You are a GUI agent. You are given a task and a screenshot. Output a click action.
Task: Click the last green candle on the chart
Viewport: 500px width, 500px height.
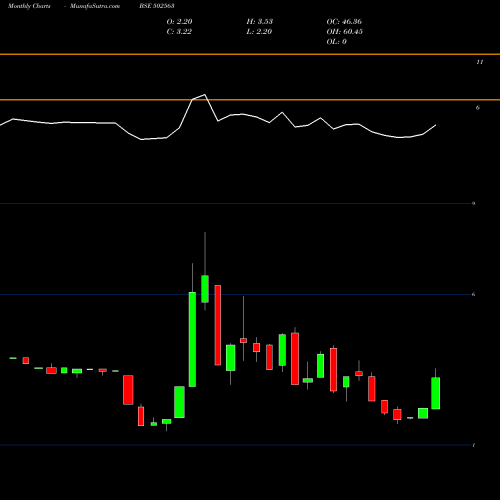(x=436, y=393)
